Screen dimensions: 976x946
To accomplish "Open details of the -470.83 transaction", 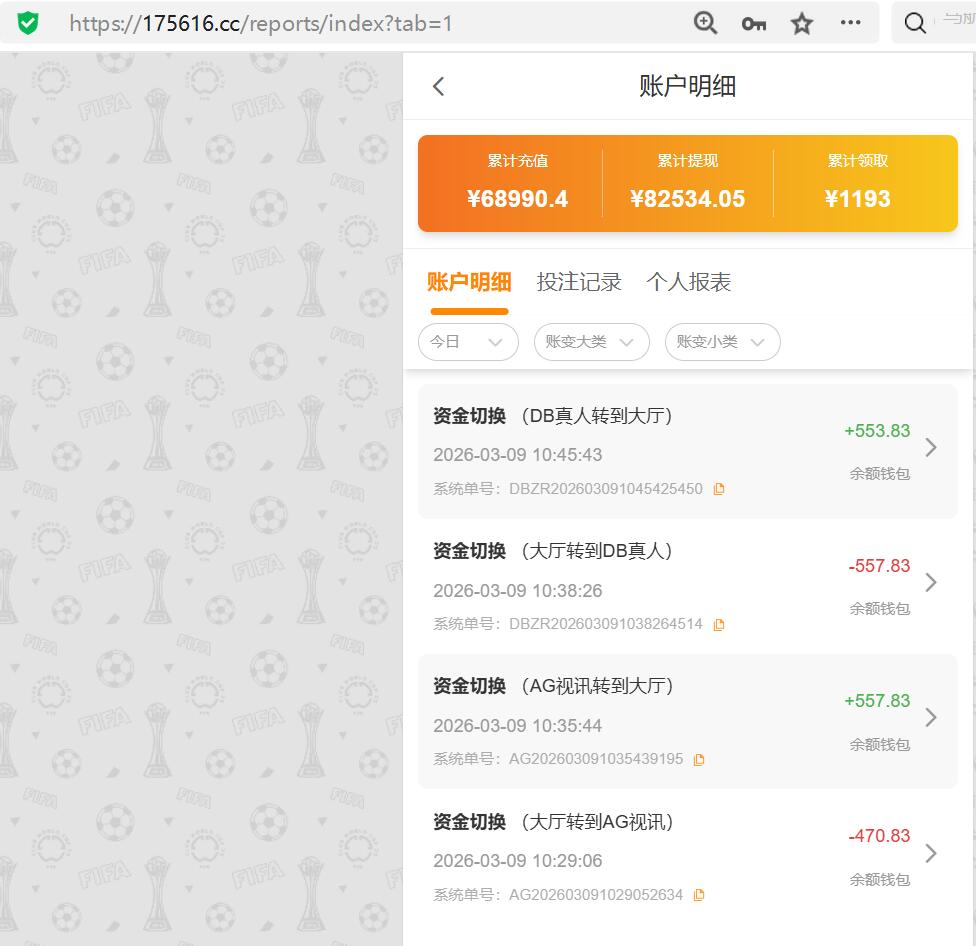I will pyautogui.click(x=930, y=852).
